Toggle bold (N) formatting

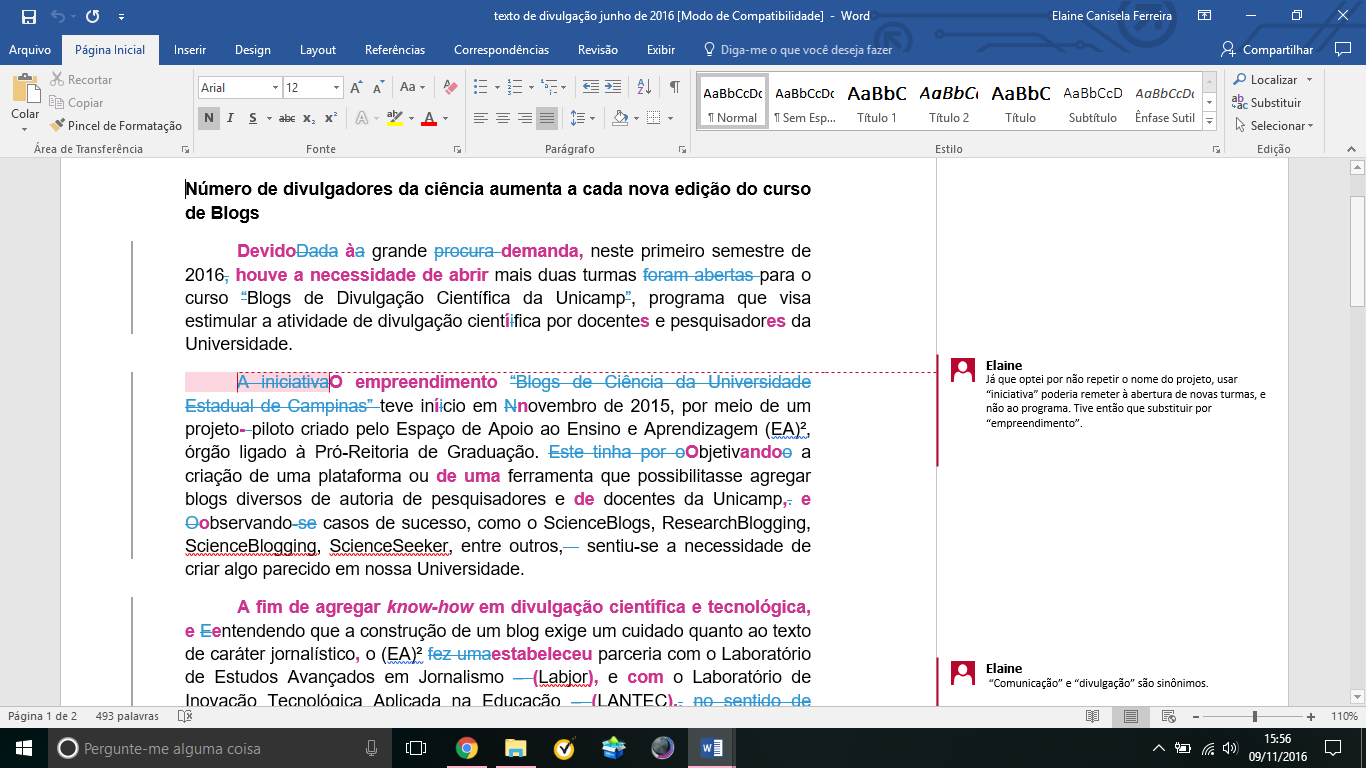[x=208, y=118]
